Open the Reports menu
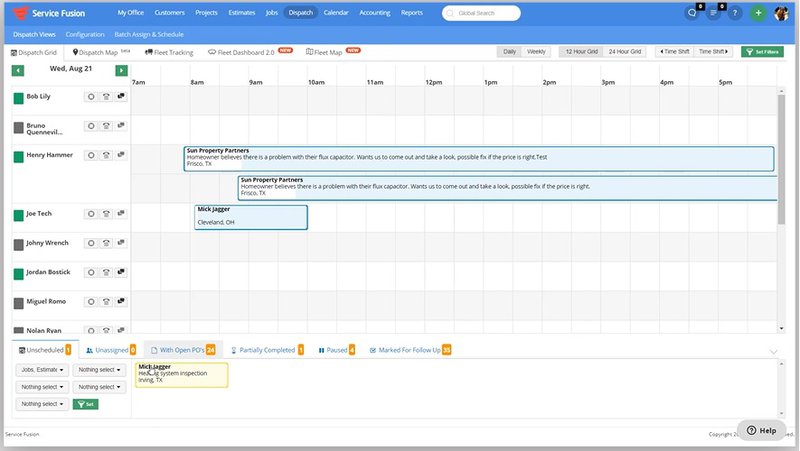The image size is (800, 451). [412, 13]
